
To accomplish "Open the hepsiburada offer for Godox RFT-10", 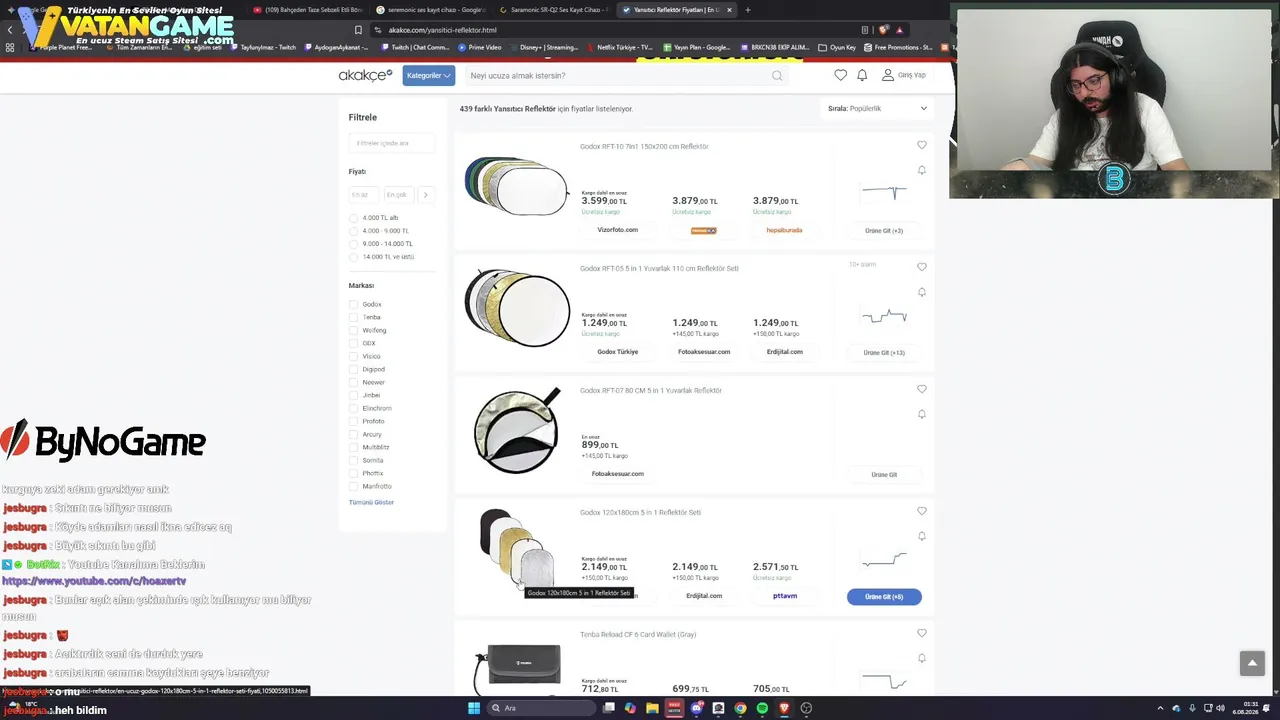I will click(784, 230).
